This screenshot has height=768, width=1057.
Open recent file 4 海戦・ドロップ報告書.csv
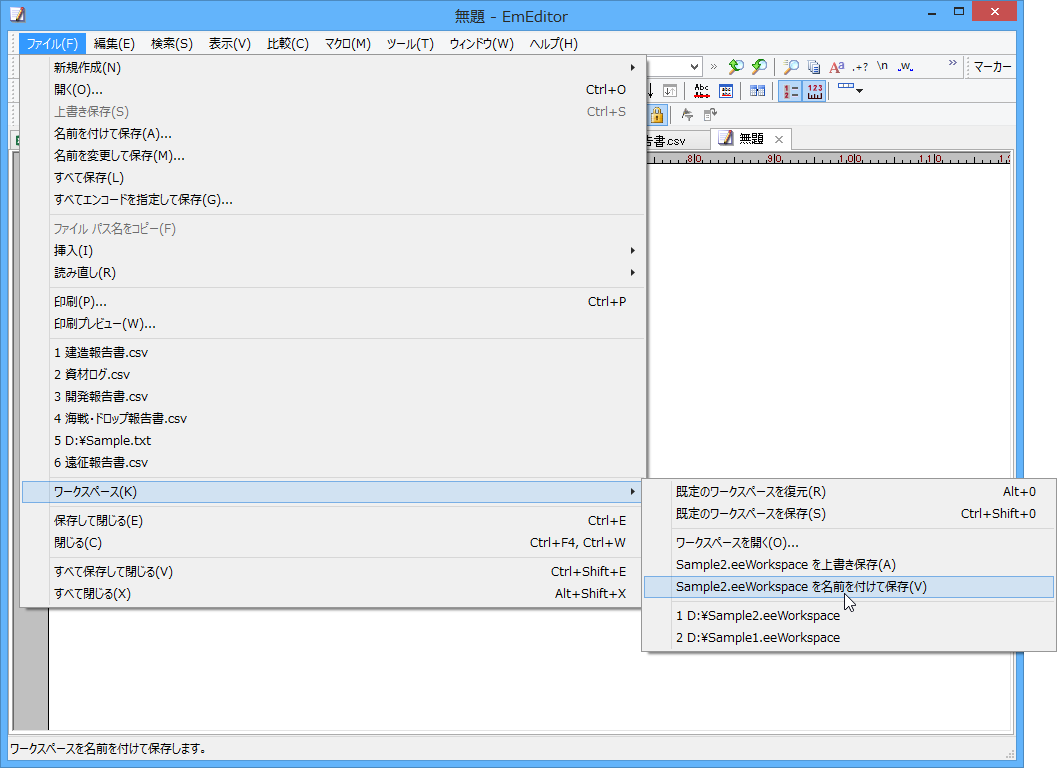coord(333,419)
